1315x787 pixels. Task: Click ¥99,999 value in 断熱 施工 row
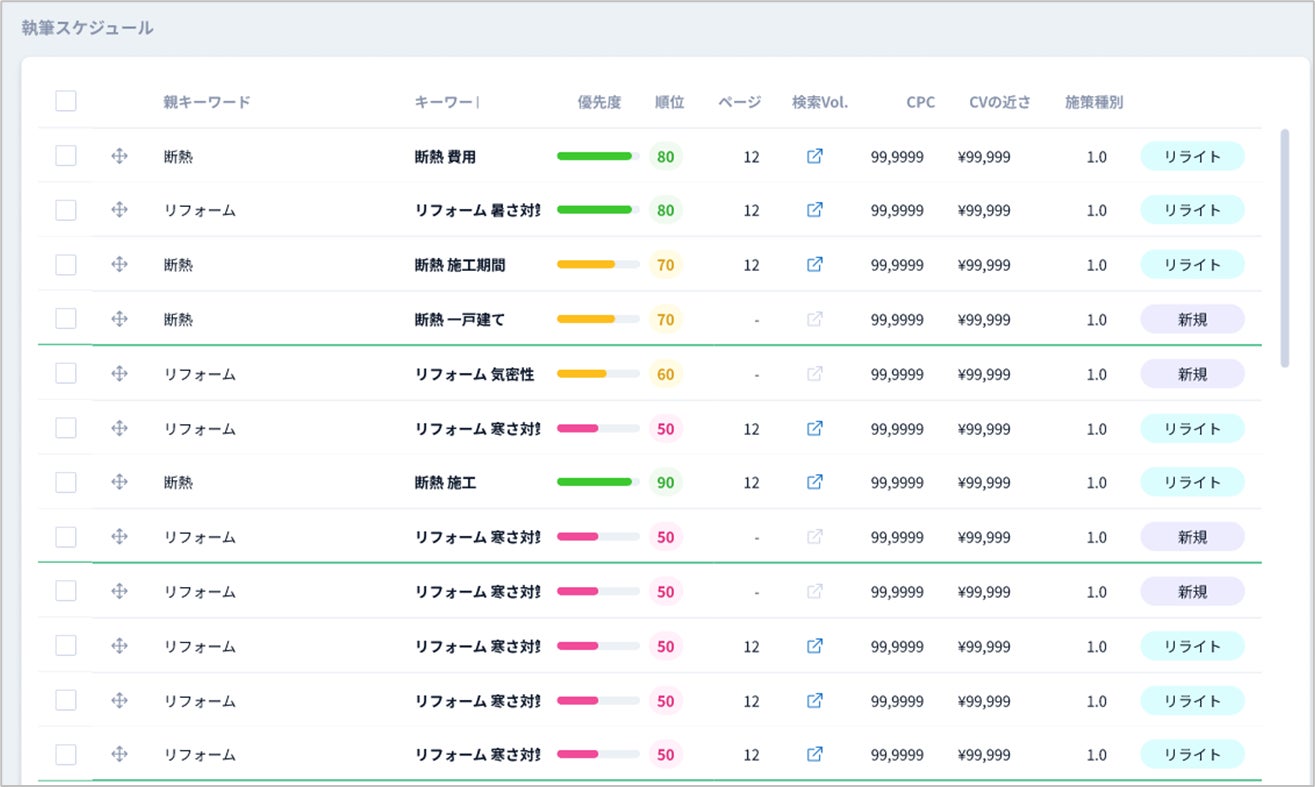pos(984,483)
